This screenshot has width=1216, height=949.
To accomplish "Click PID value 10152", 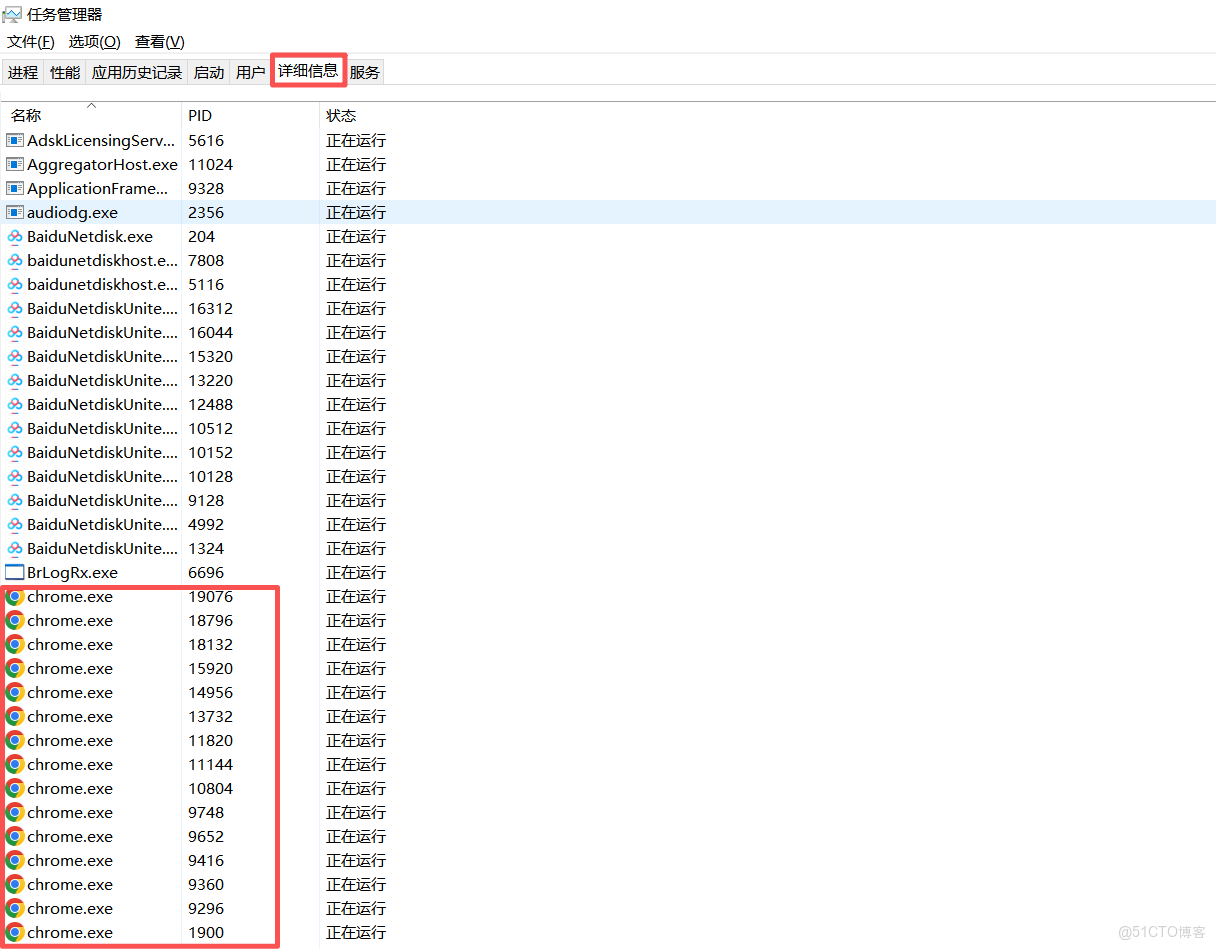I will tap(211, 452).
